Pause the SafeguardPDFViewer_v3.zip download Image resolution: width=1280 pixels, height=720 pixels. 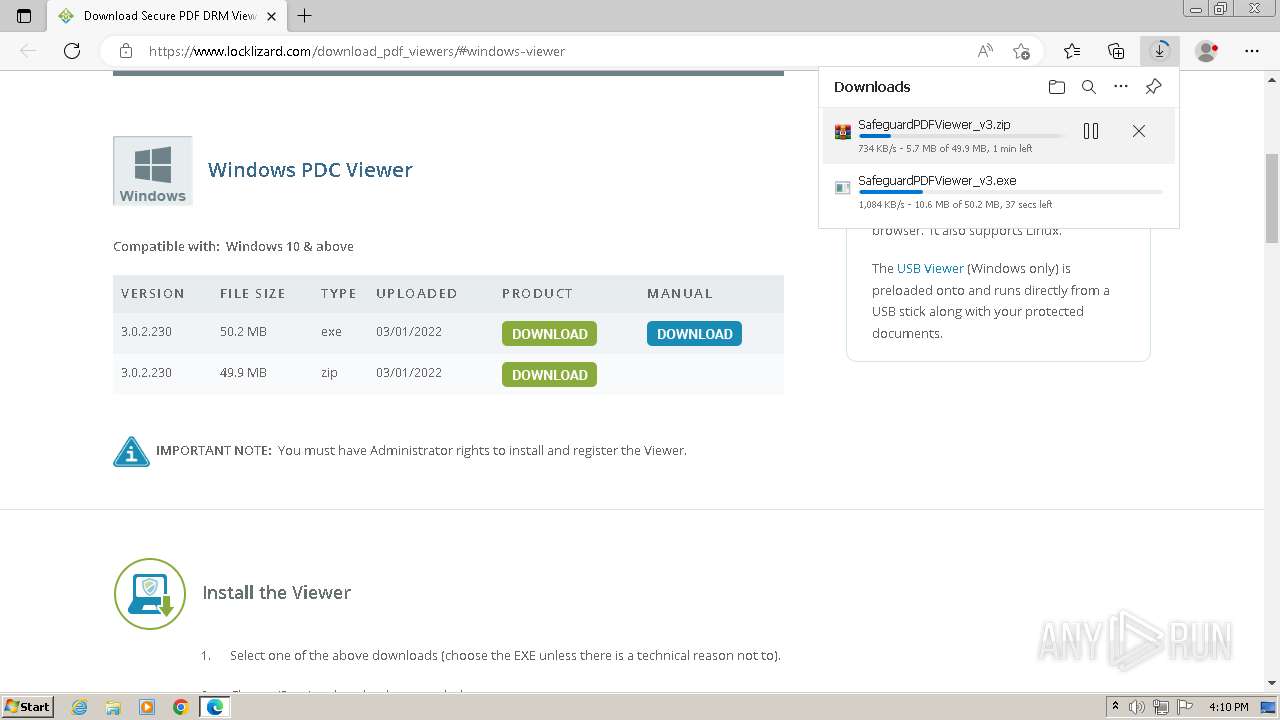point(1091,131)
